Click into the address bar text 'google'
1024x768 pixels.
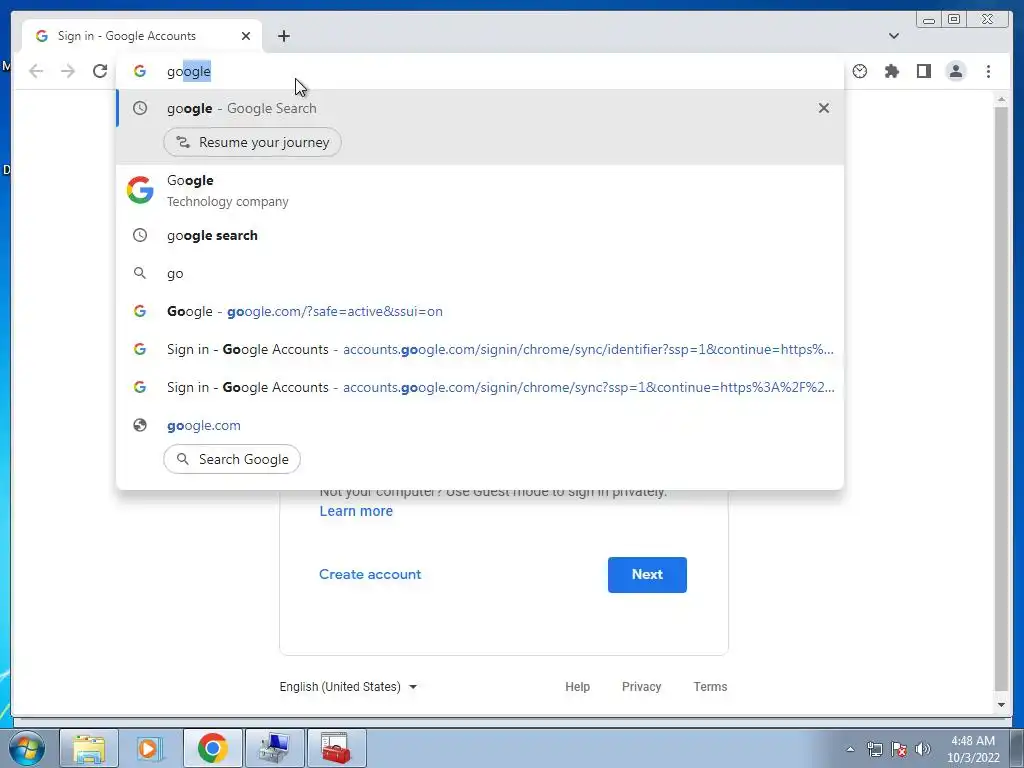(x=189, y=71)
